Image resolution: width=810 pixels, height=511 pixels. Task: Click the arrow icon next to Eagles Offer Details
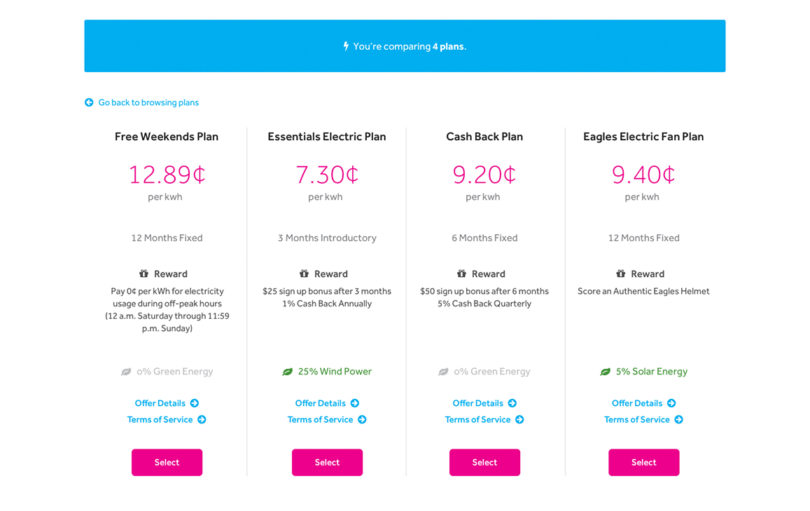click(x=672, y=403)
